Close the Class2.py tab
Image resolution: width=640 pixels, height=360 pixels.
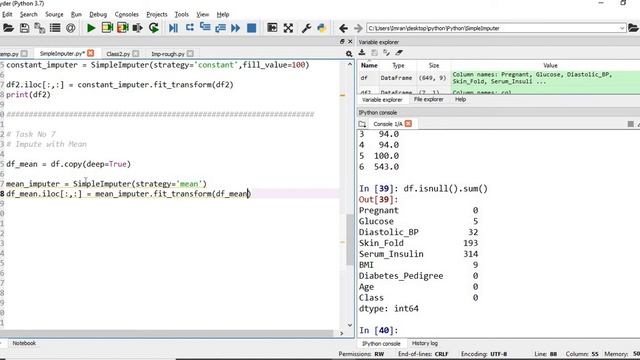pyautogui.click(x=136, y=54)
